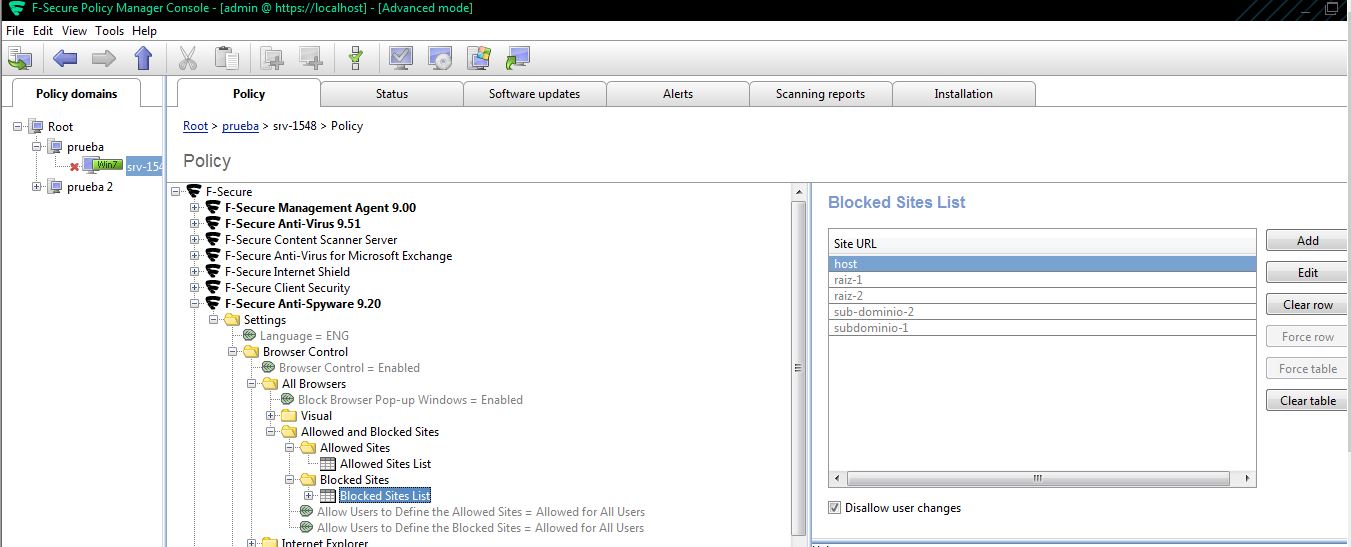Click the F-Secure Internet Shield product icon
The image size is (1351, 547).
pos(212,272)
